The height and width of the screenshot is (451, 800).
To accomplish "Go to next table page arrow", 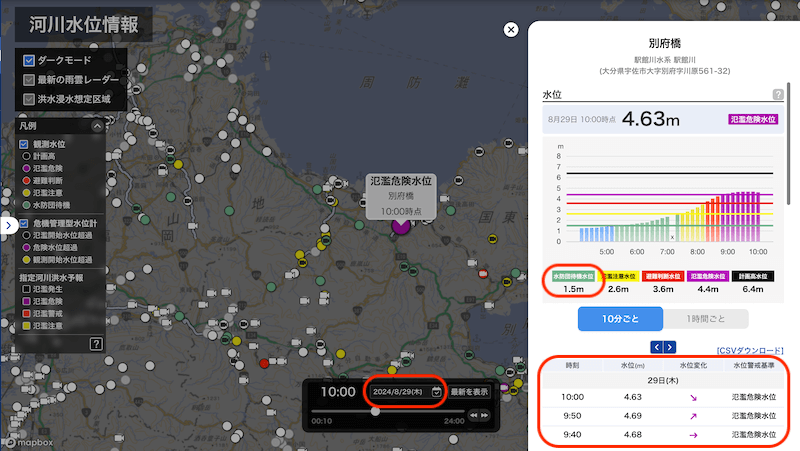I will pos(669,347).
